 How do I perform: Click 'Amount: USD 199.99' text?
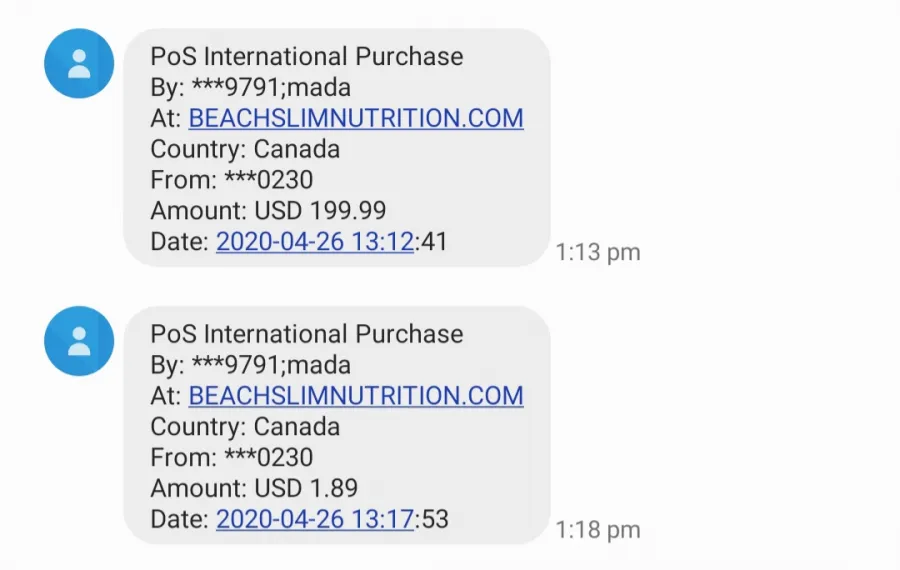click(268, 211)
